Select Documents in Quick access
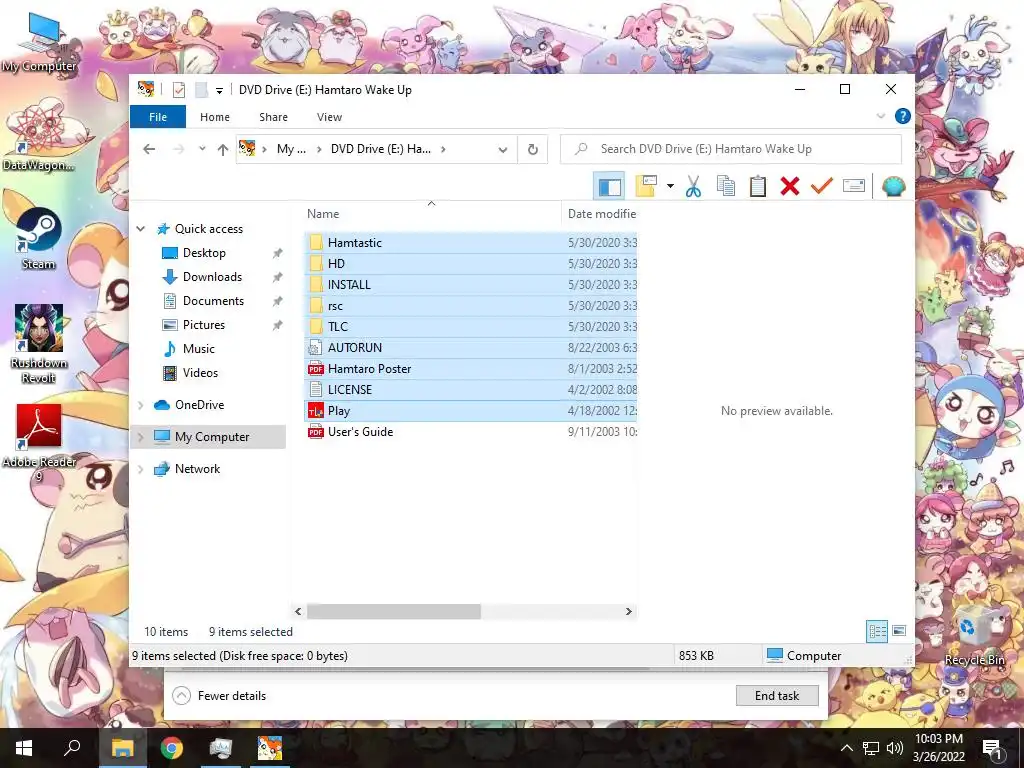 (213, 301)
